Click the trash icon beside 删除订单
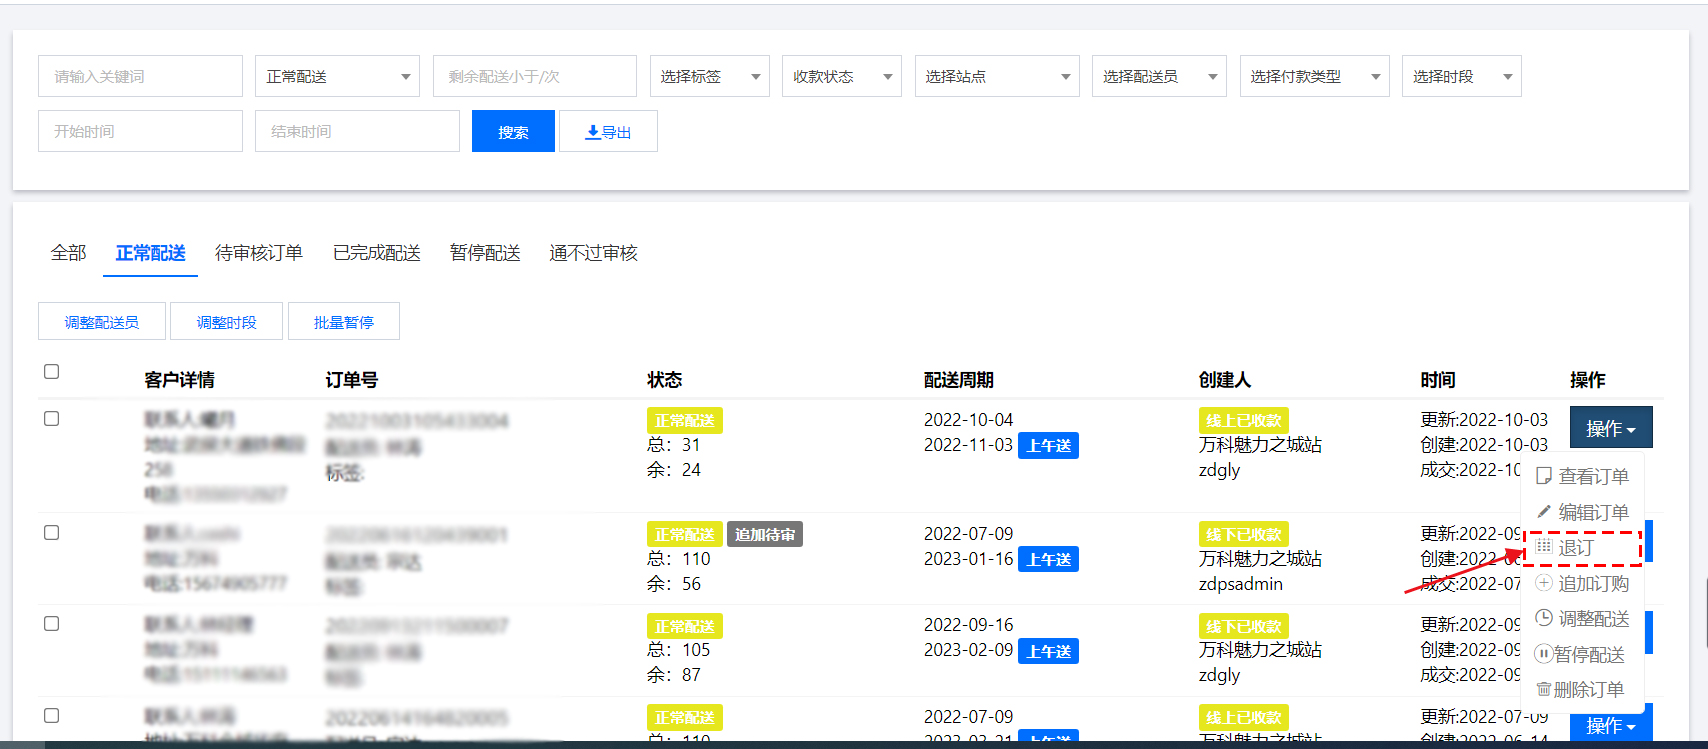Image resolution: width=1708 pixels, height=749 pixels. tap(1543, 689)
